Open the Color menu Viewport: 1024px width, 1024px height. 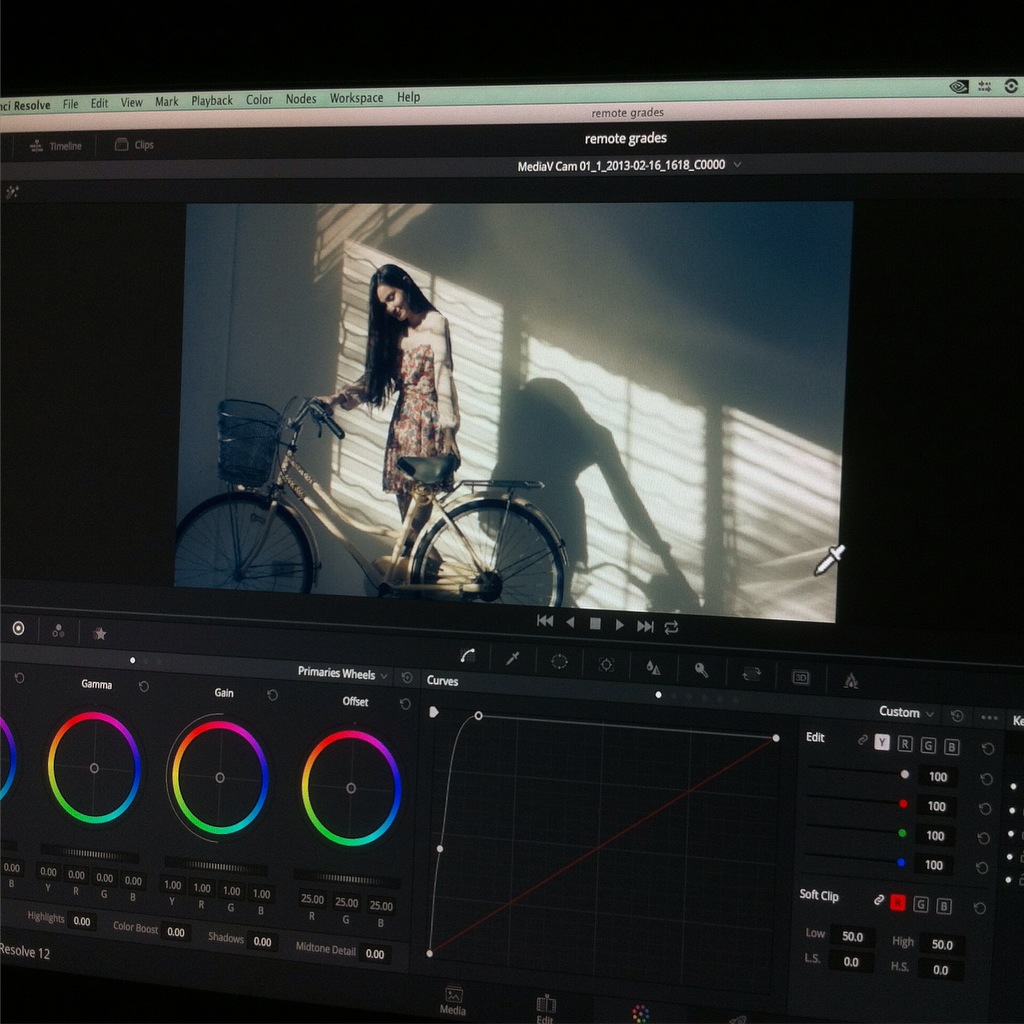pos(259,100)
